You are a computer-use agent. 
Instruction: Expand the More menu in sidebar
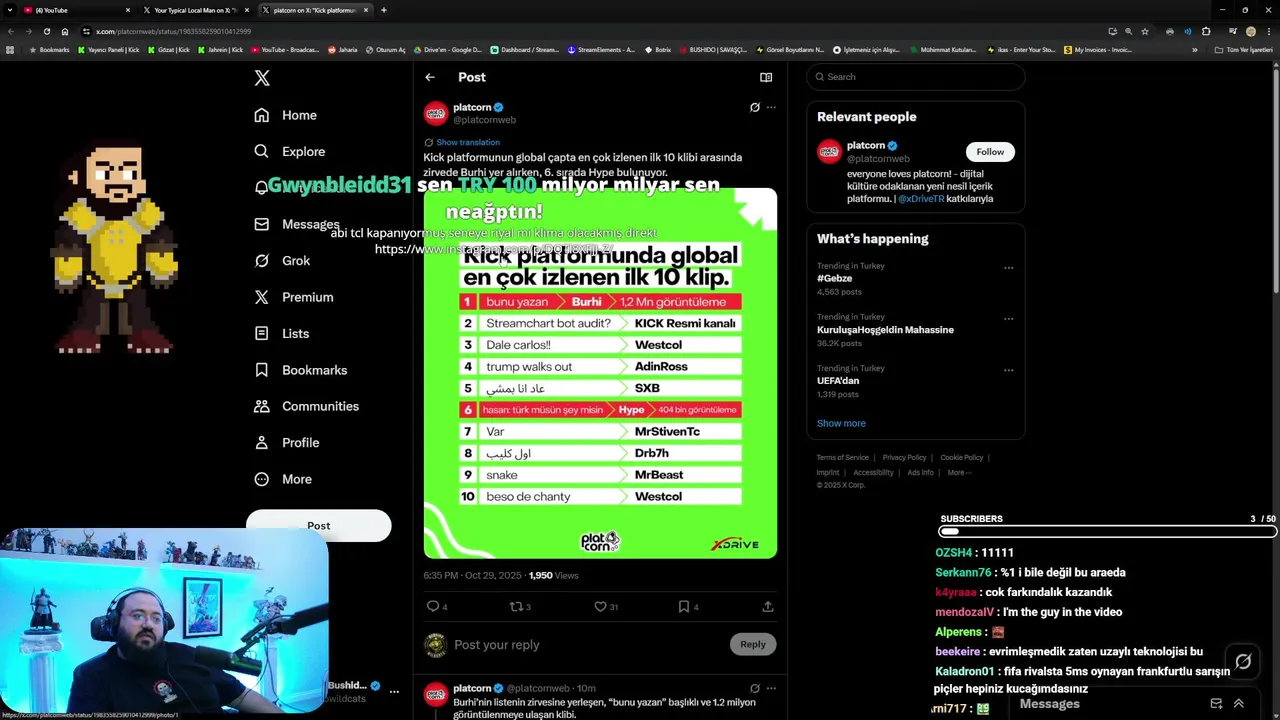(283, 479)
